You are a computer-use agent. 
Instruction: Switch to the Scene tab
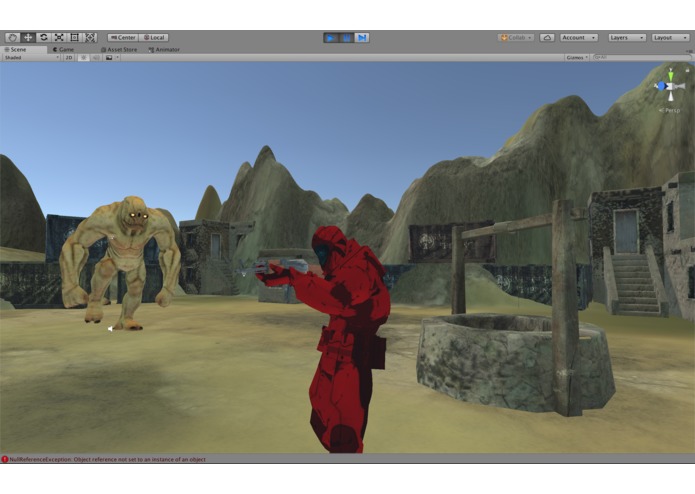point(23,50)
